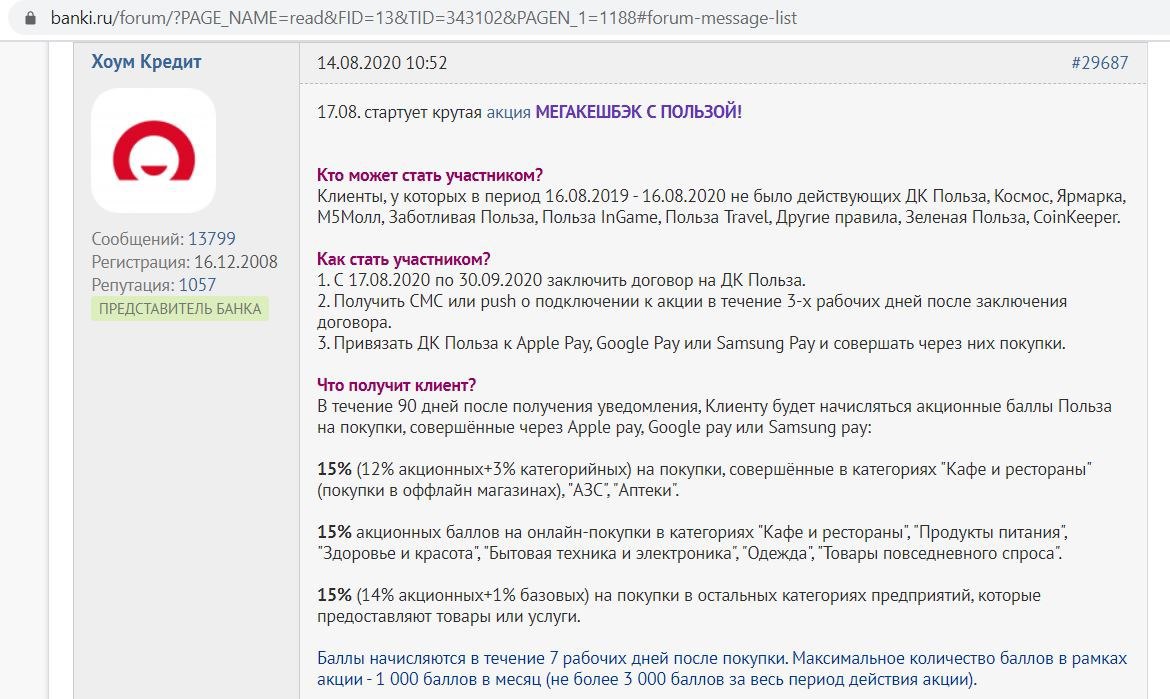Click Регистрация: 16.12.2008 text

coord(184,262)
